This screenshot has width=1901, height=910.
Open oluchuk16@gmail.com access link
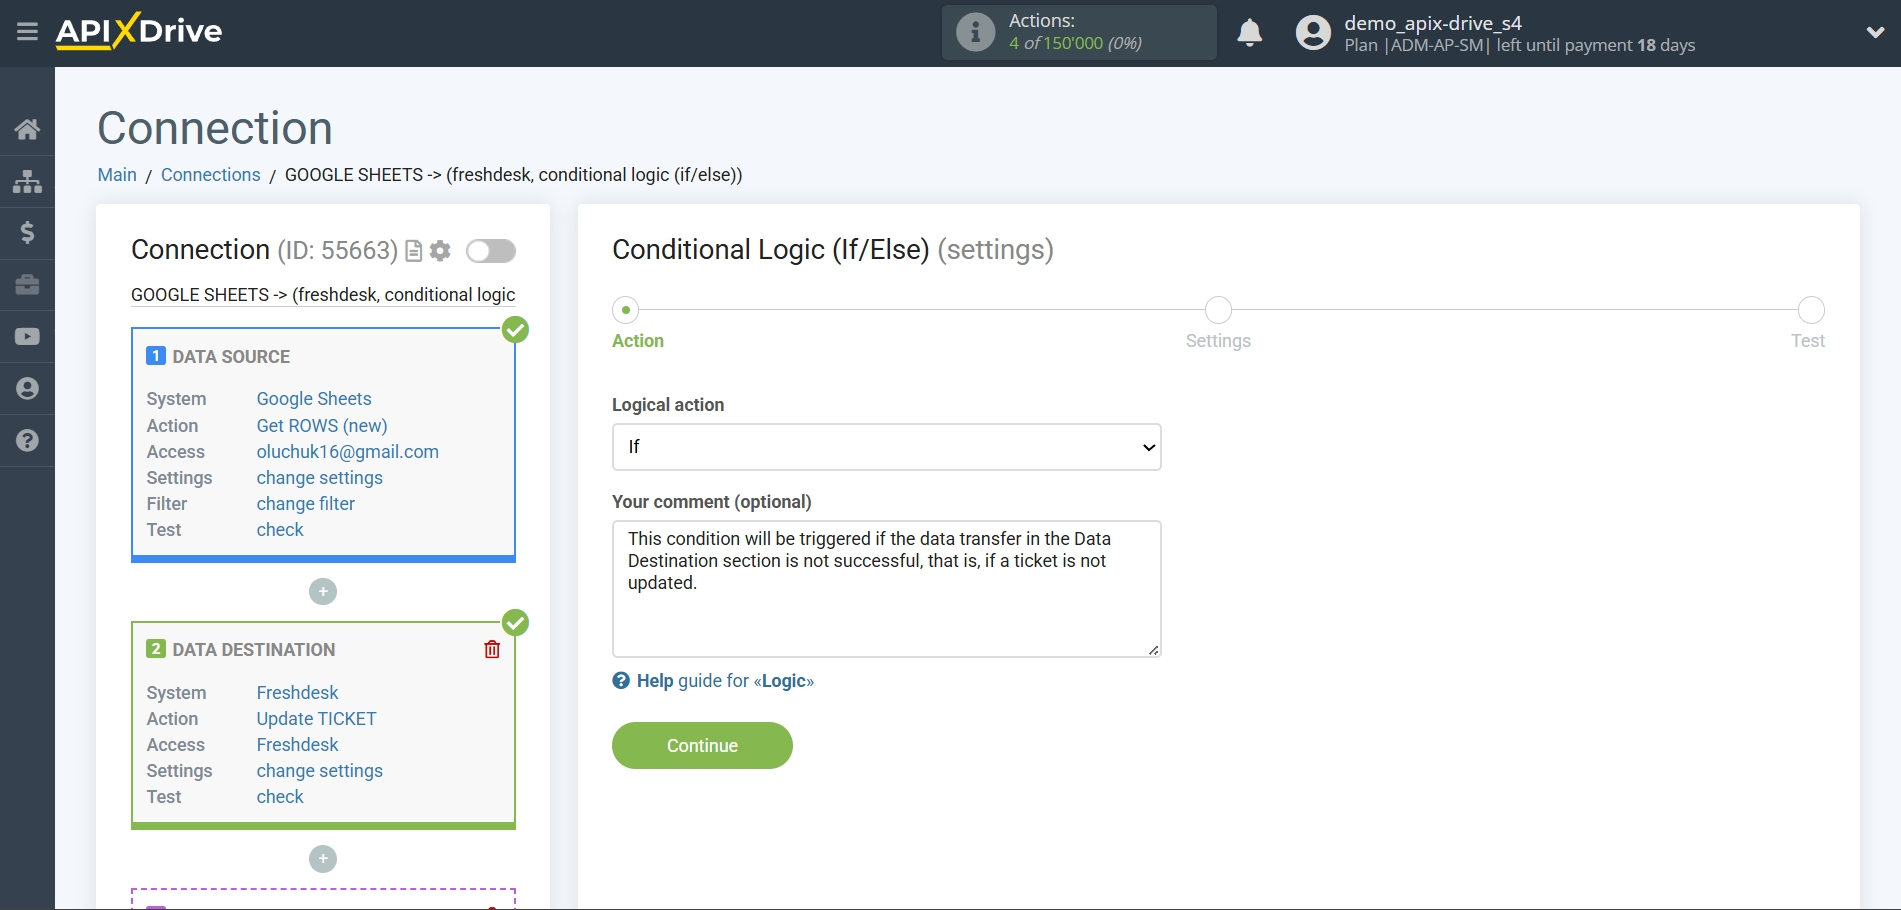pyautogui.click(x=348, y=452)
